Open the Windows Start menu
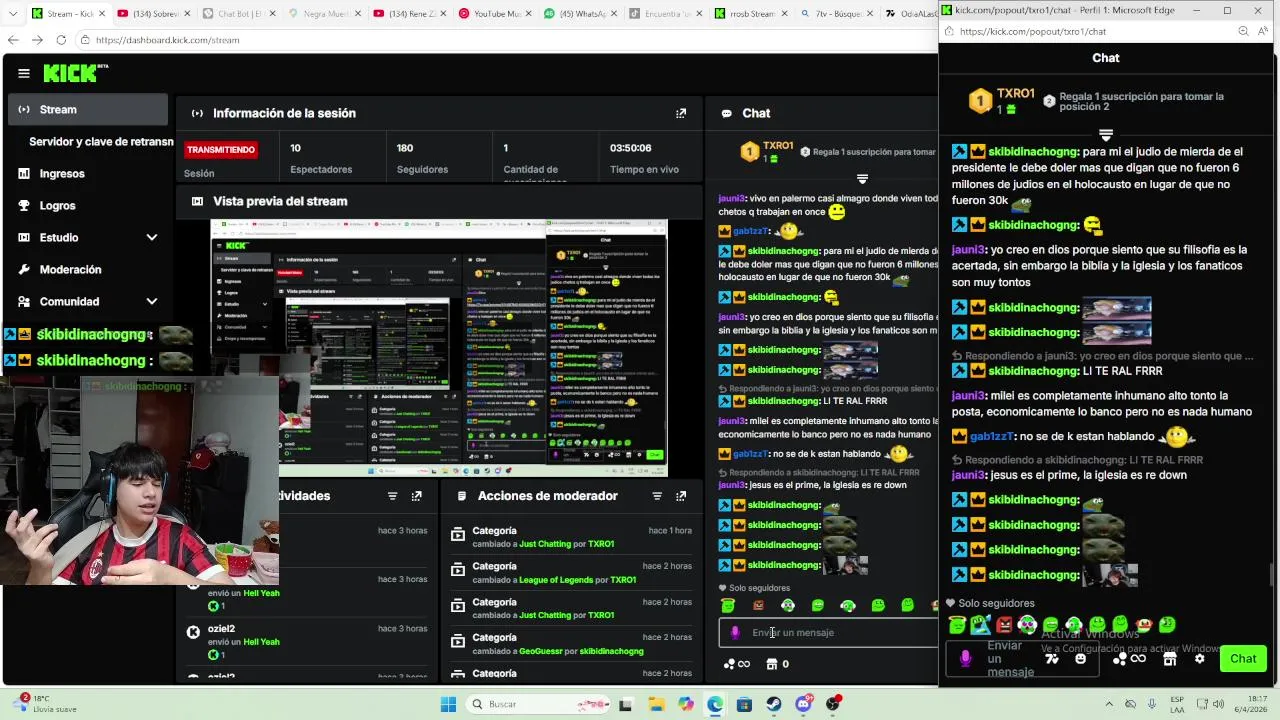Image resolution: width=1280 pixels, height=720 pixels. pyautogui.click(x=448, y=704)
